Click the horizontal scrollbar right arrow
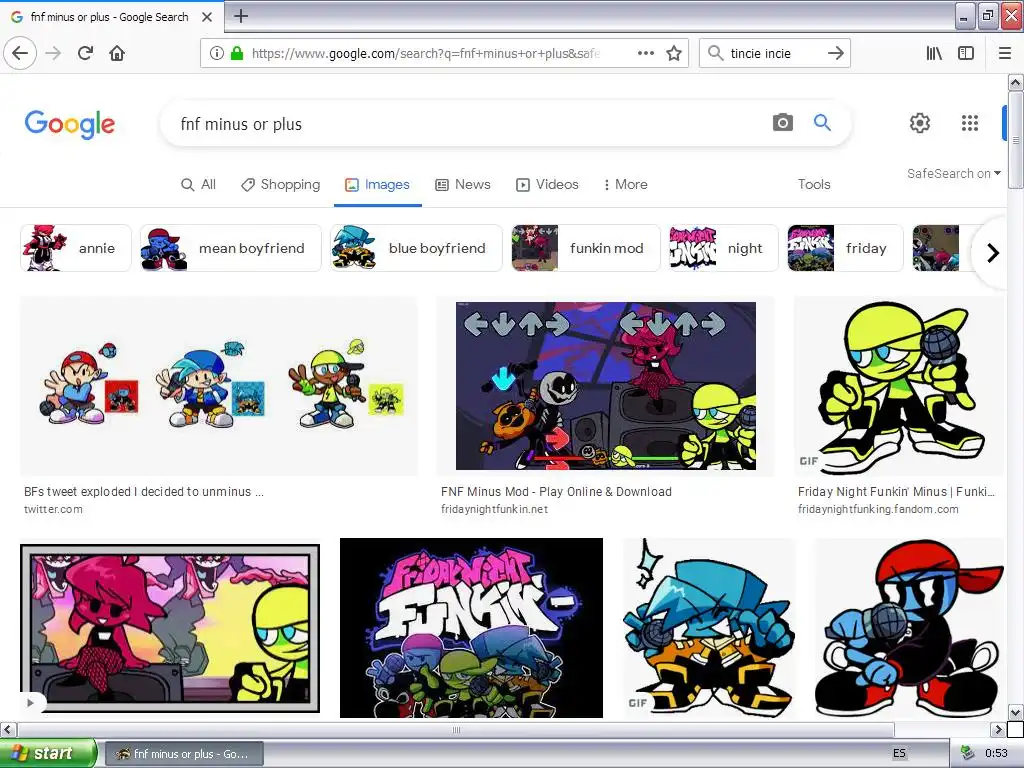 998,729
